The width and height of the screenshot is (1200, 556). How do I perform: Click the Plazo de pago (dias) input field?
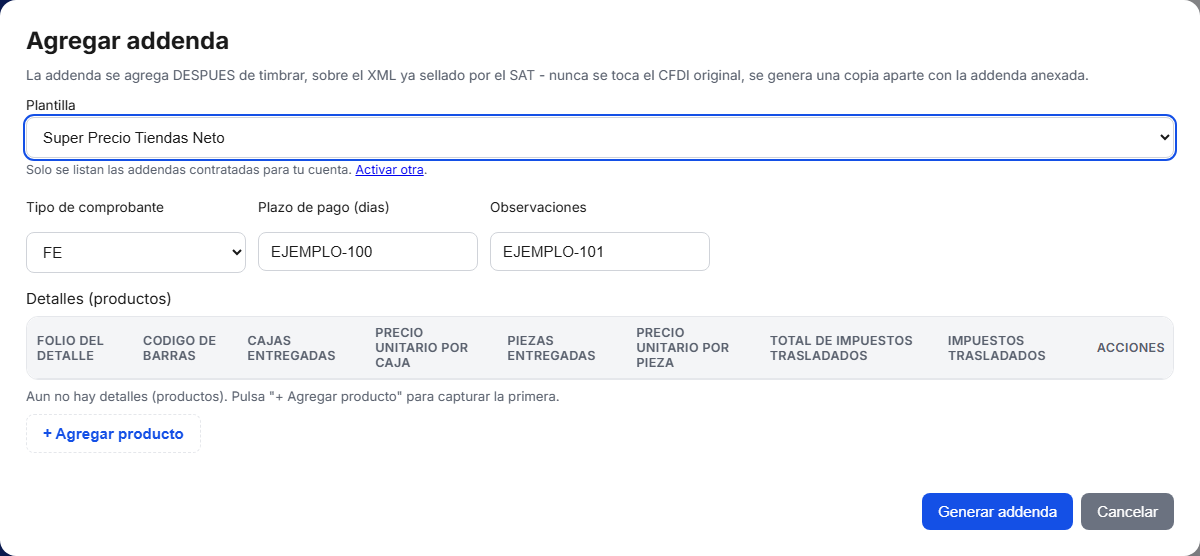pyautogui.click(x=368, y=252)
